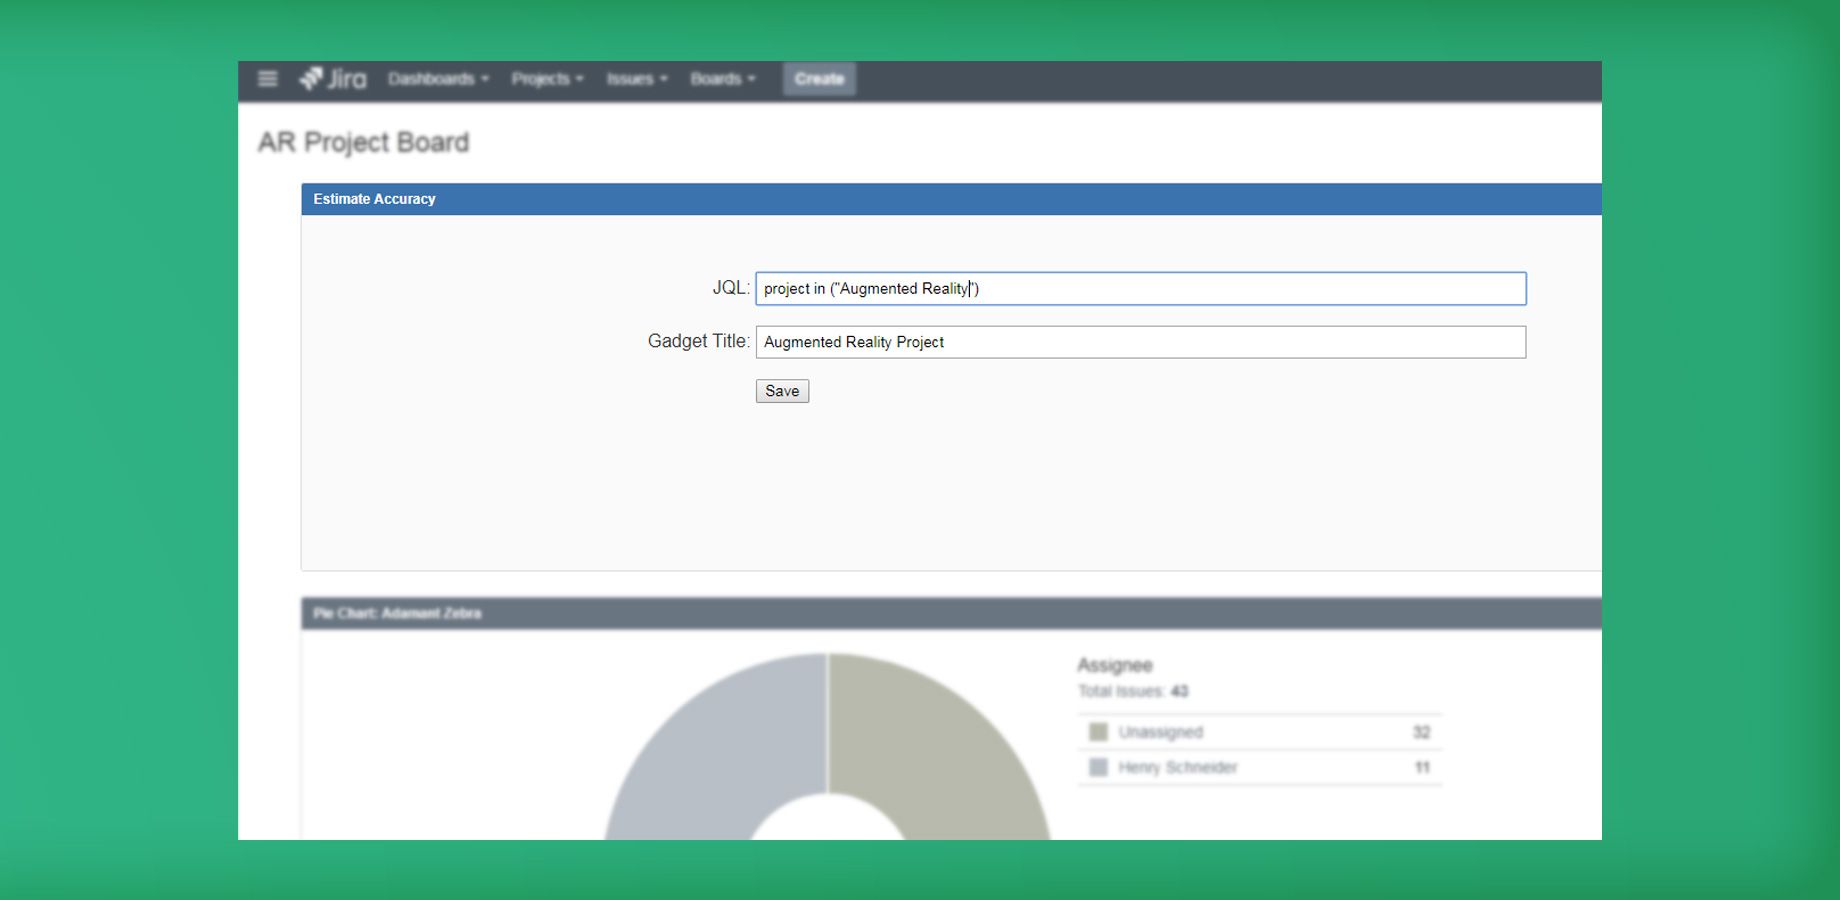The width and height of the screenshot is (1840, 900).
Task: Click the Create button
Action: tap(819, 79)
